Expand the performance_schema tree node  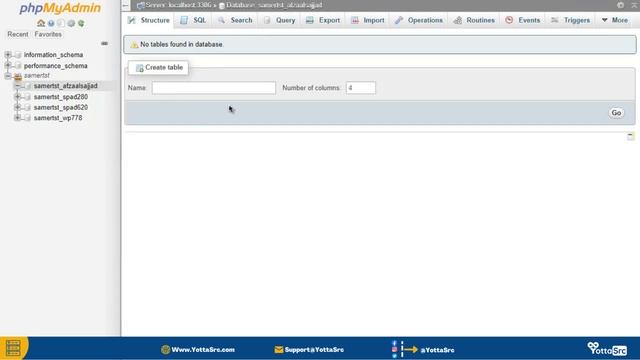point(8,65)
